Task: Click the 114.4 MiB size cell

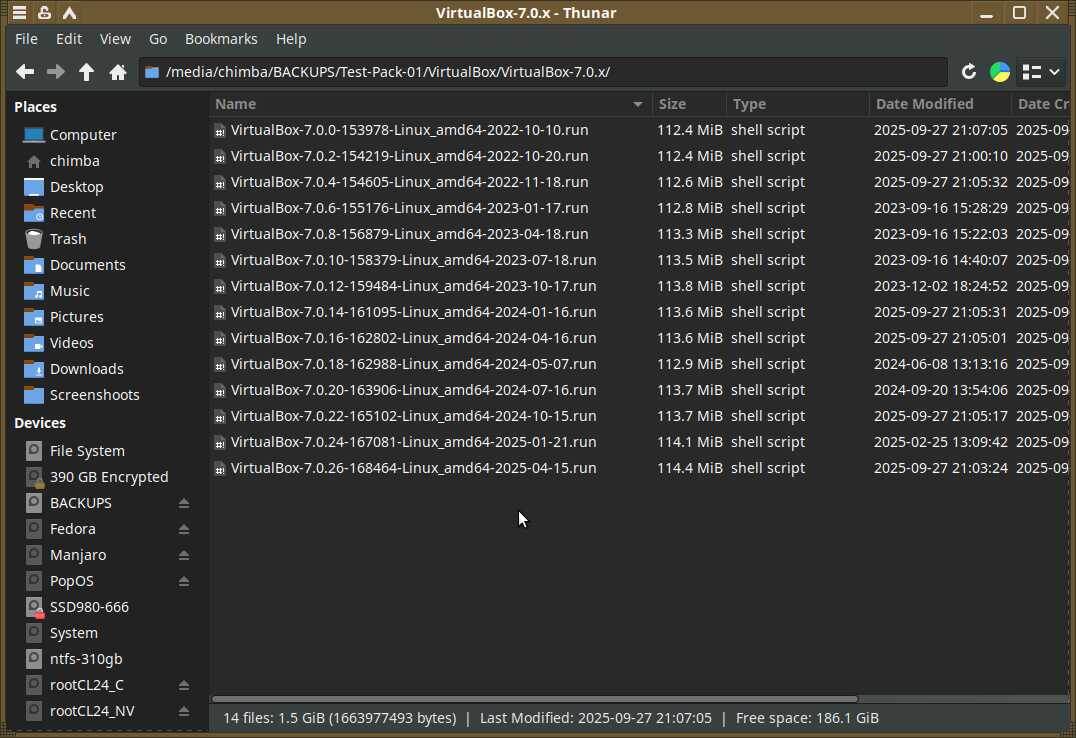Action: tap(690, 468)
